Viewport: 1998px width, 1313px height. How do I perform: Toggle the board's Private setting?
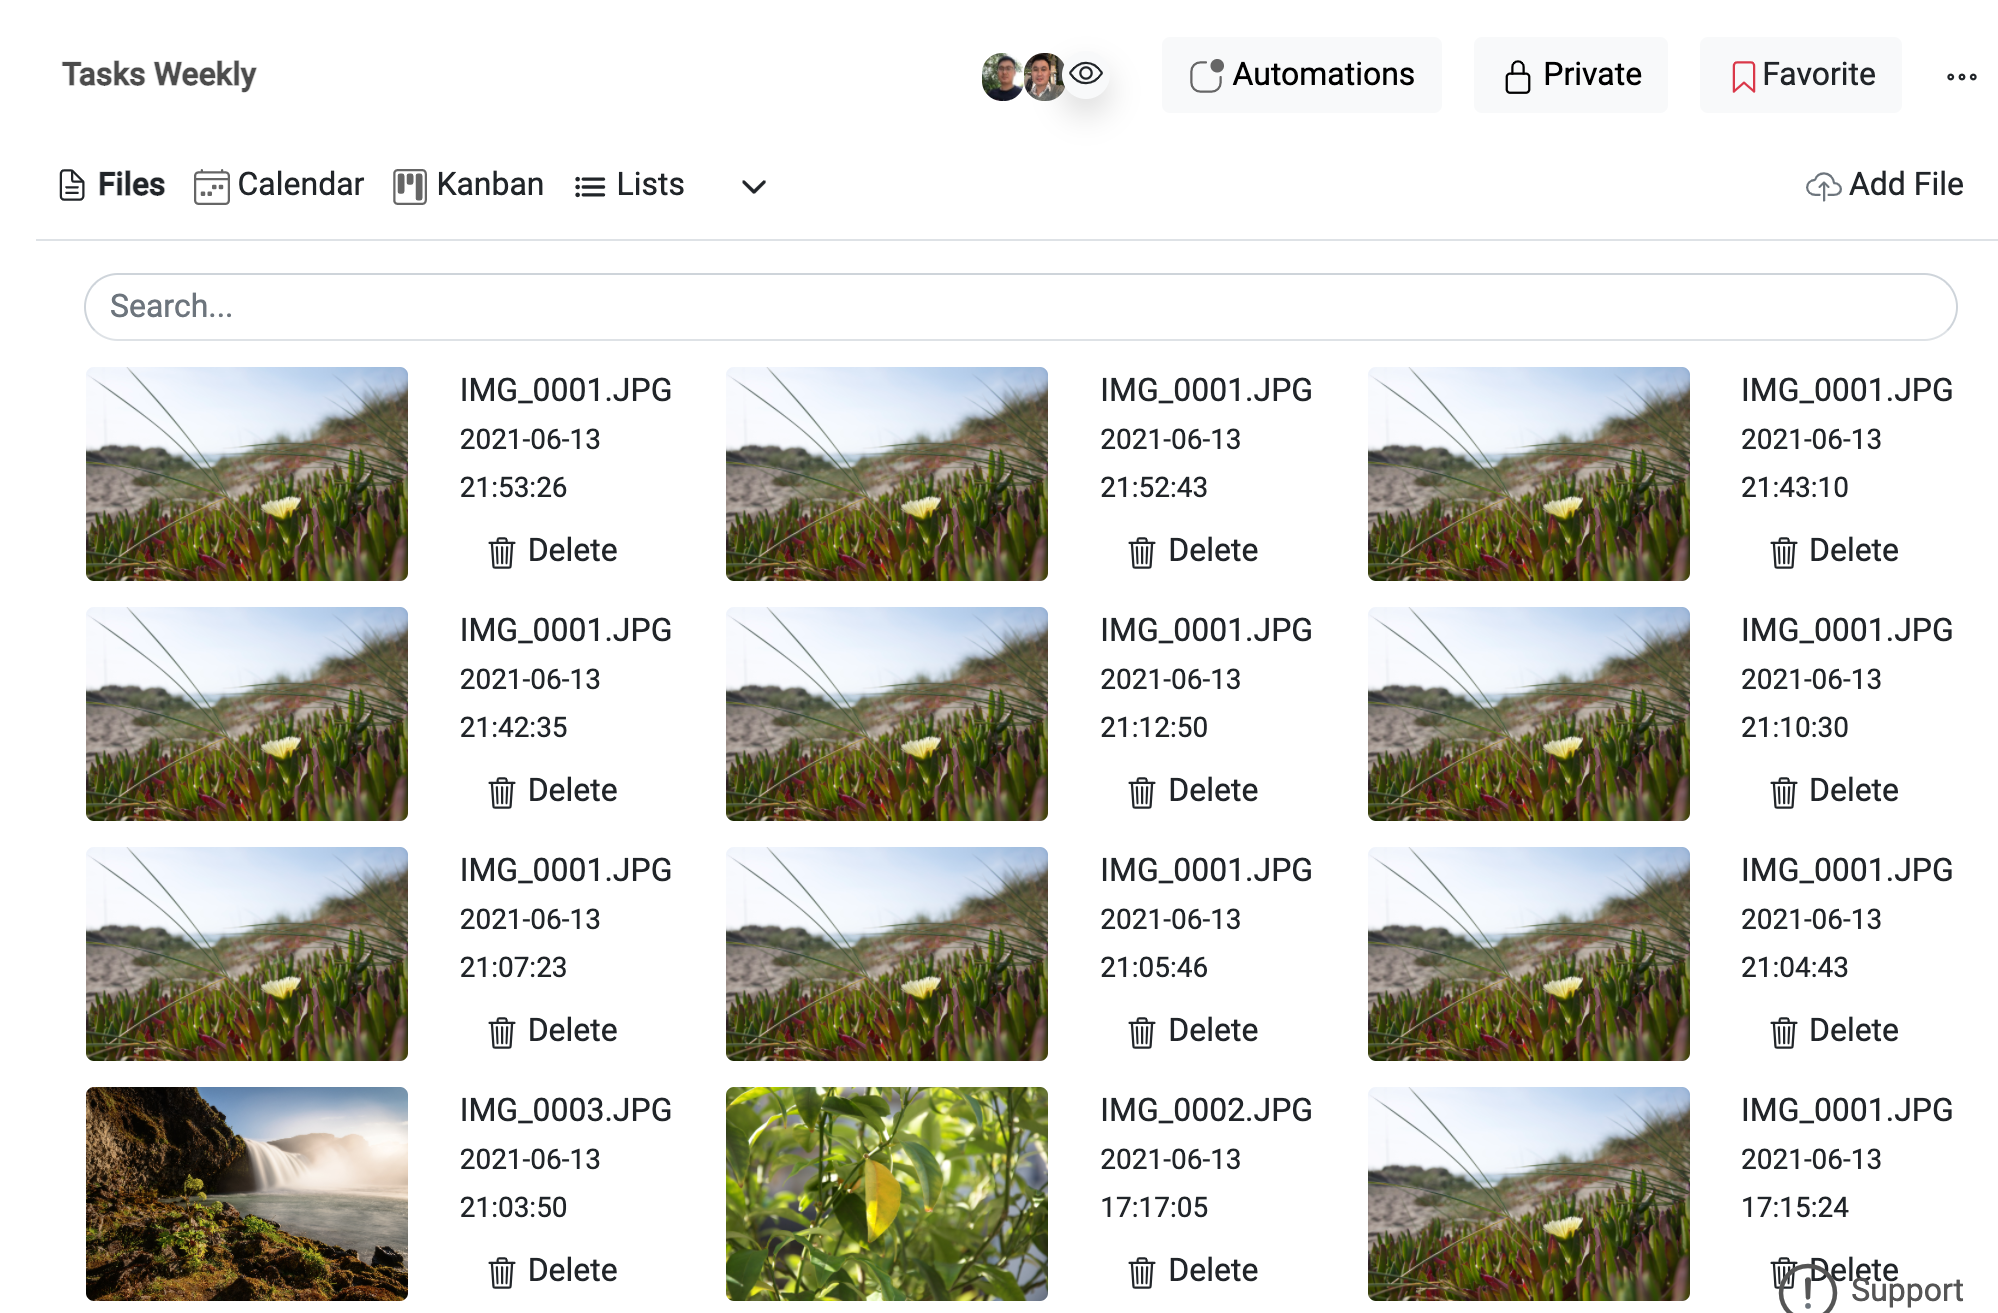pos(1570,74)
